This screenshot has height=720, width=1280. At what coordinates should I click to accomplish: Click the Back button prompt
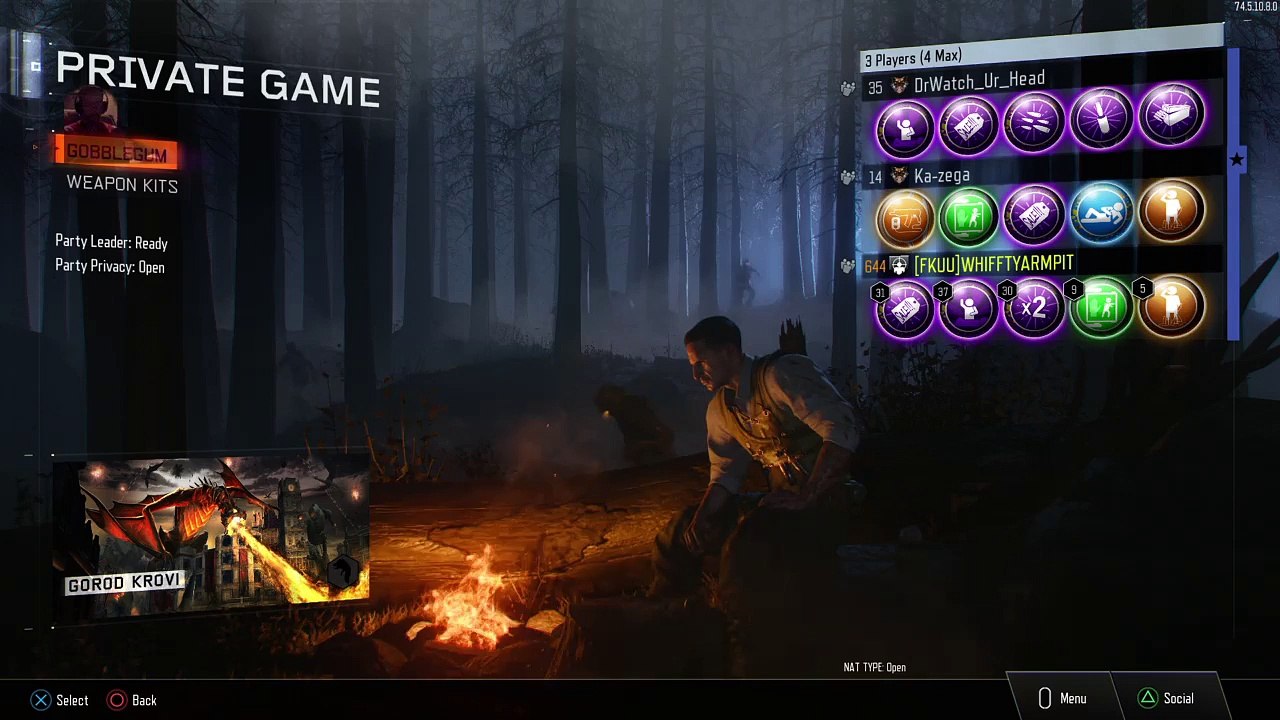(x=132, y=700)
